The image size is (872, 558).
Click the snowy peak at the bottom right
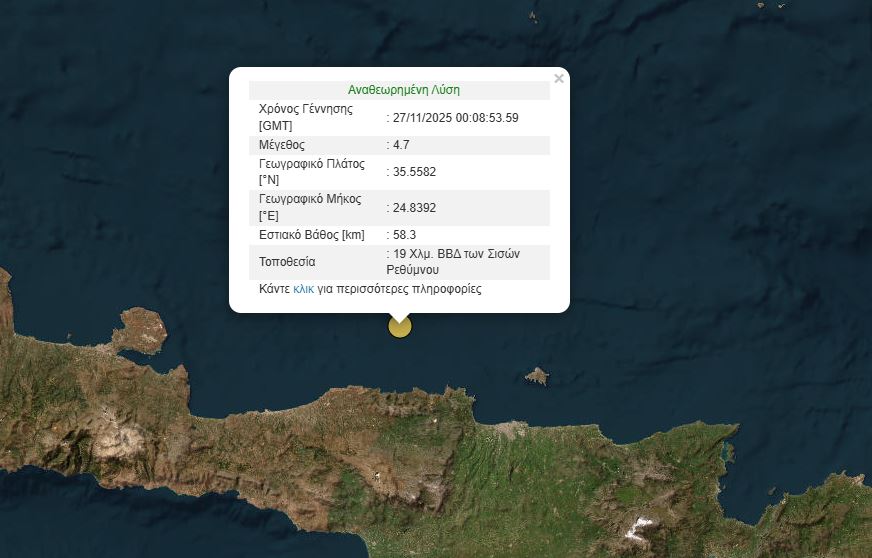click(640, 527)
